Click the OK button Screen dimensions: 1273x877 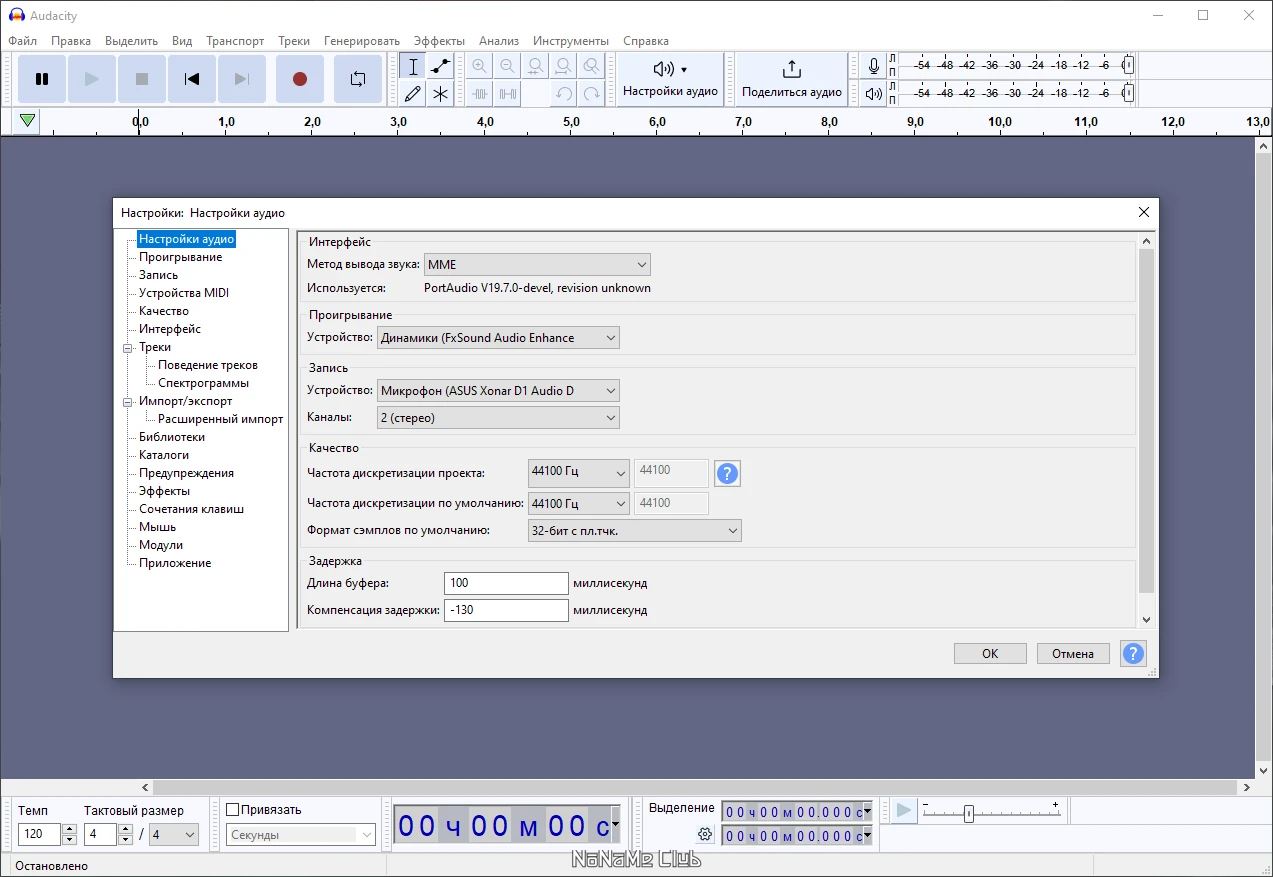989,654
